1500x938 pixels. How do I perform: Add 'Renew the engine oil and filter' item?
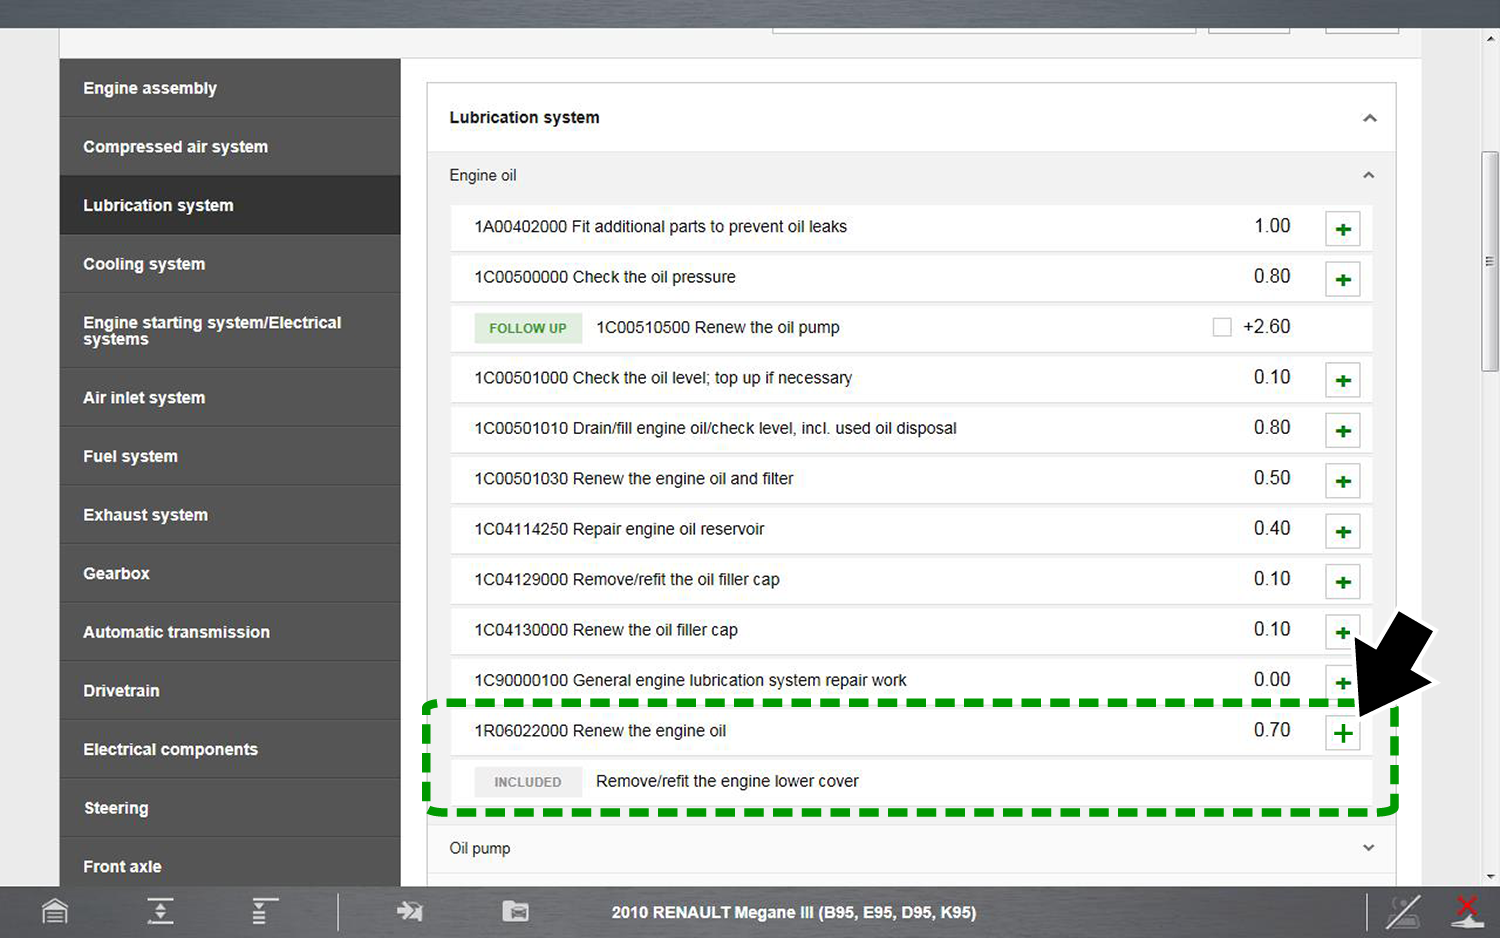point(1342,481)
